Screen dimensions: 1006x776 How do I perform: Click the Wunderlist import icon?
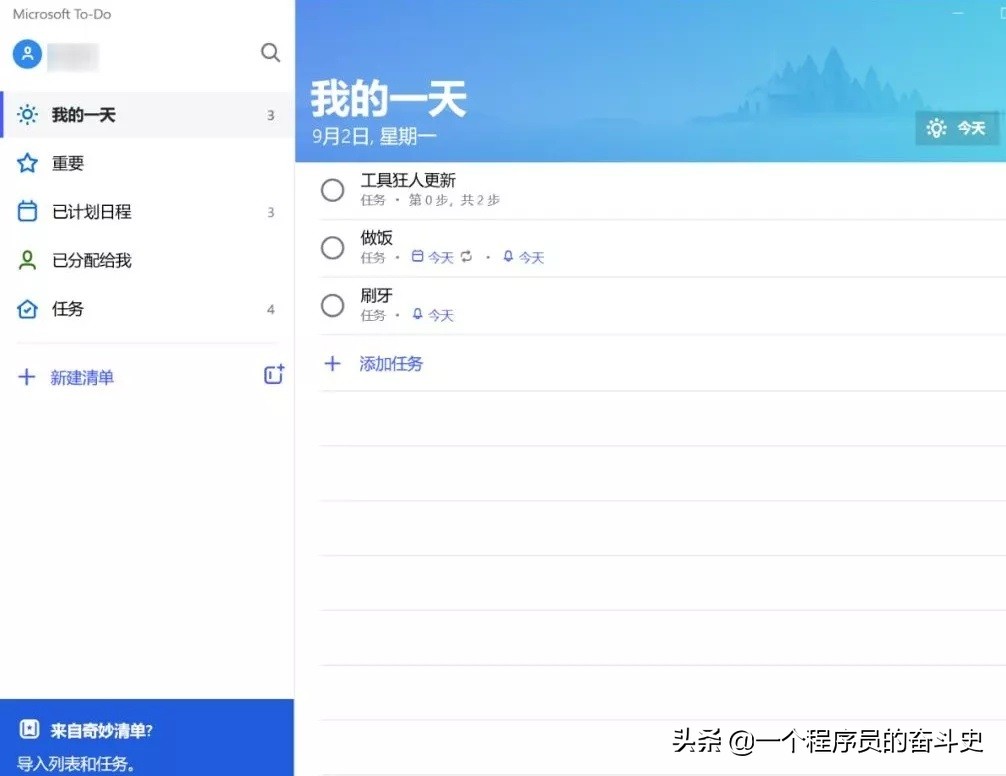(x=29, y=729)
